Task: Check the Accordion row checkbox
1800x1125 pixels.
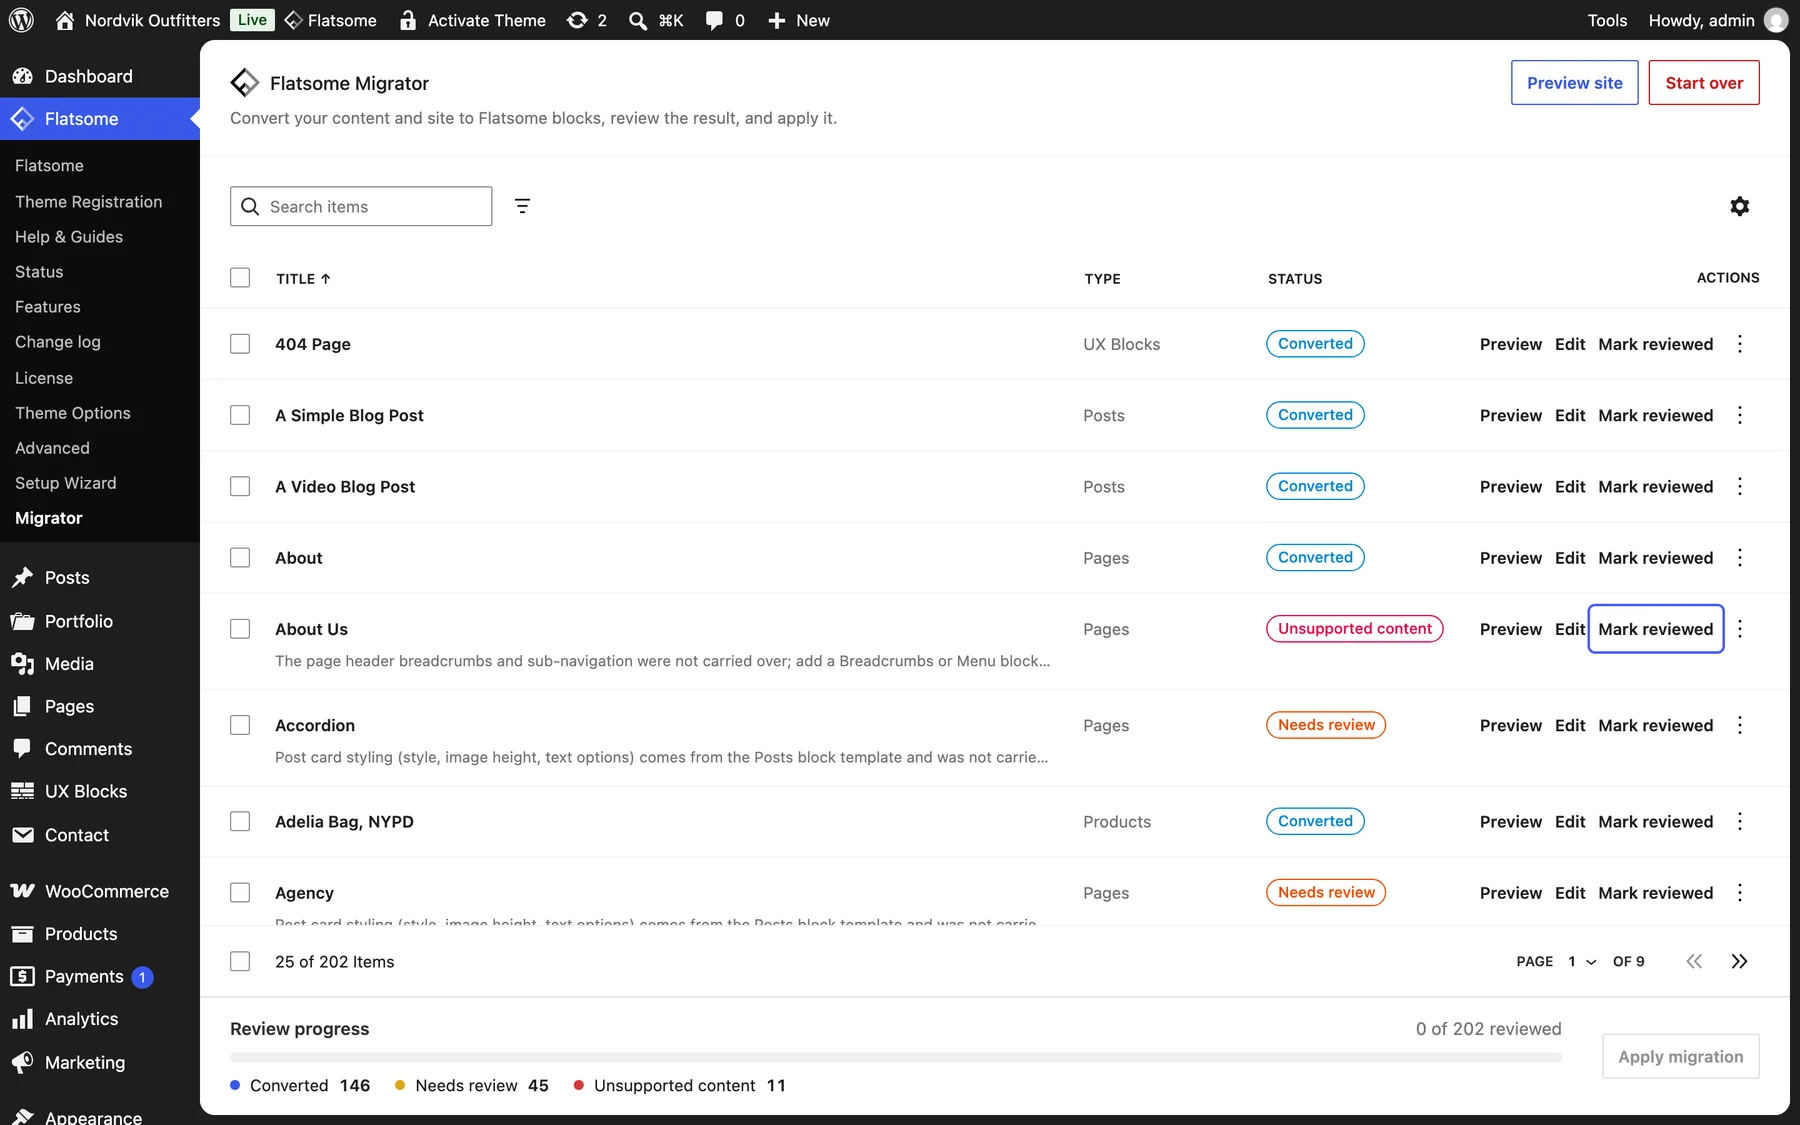Action: [x=240, y=725]
